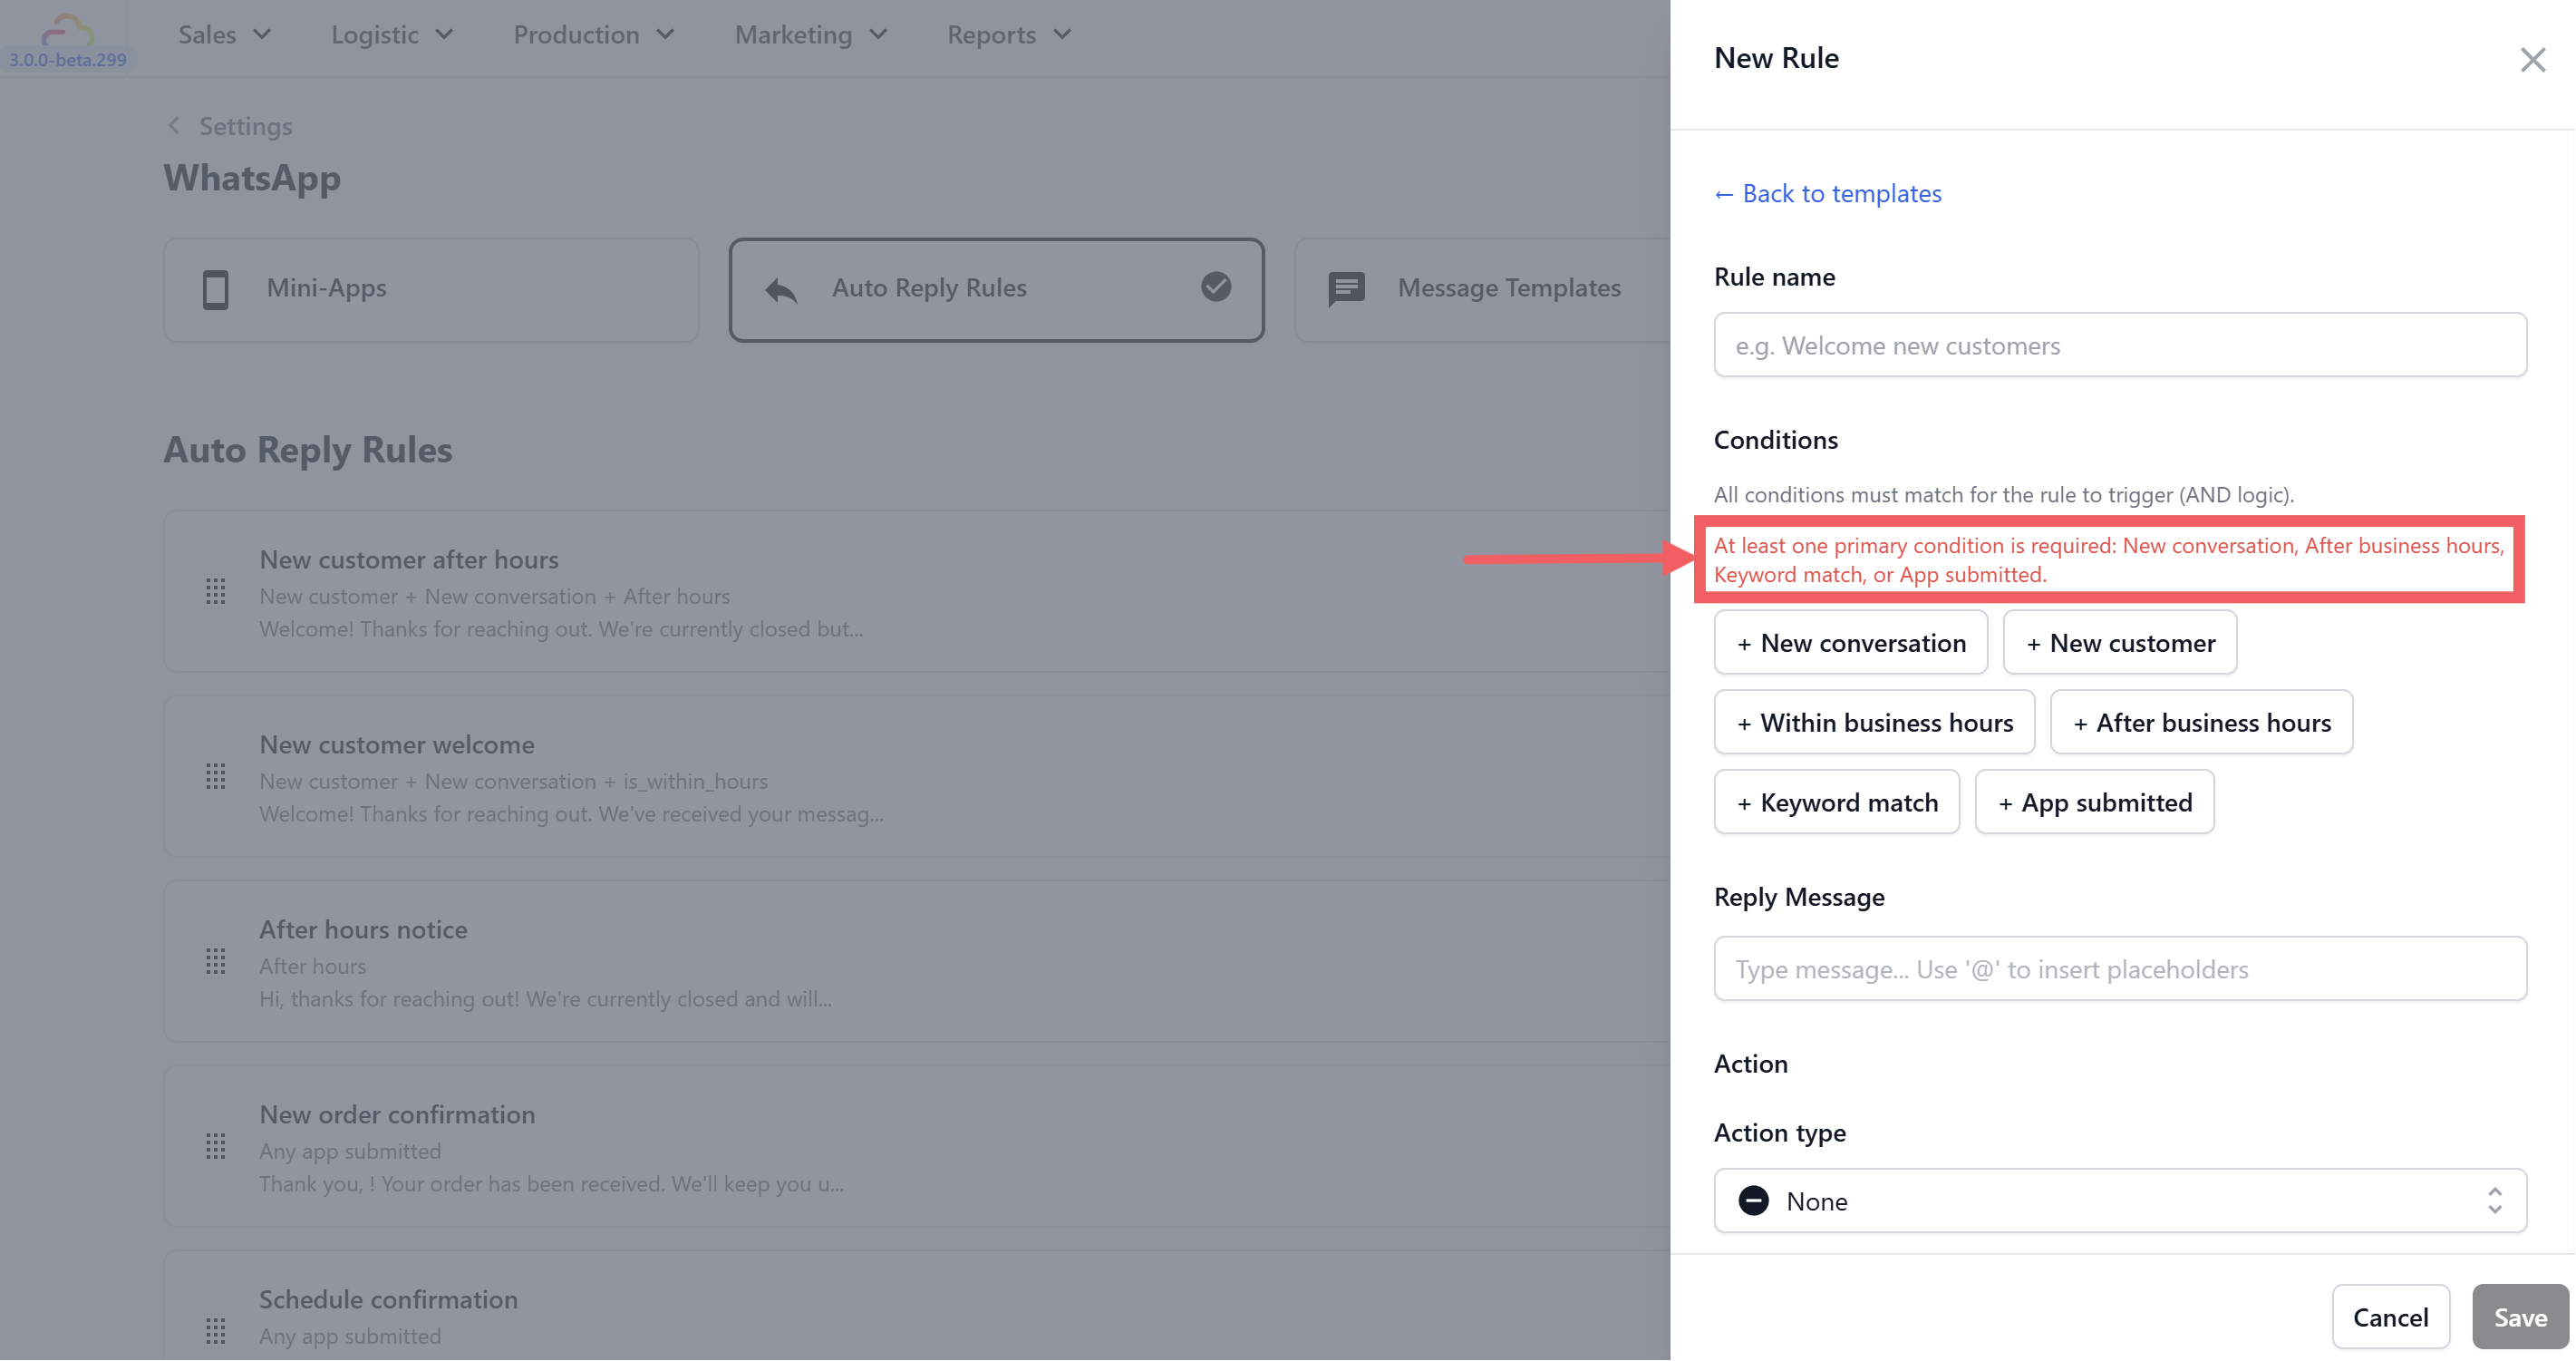This screenshot has height=1361, width=2576.
Task: Expand the Reports menu
Action: tap(1008, 35)
